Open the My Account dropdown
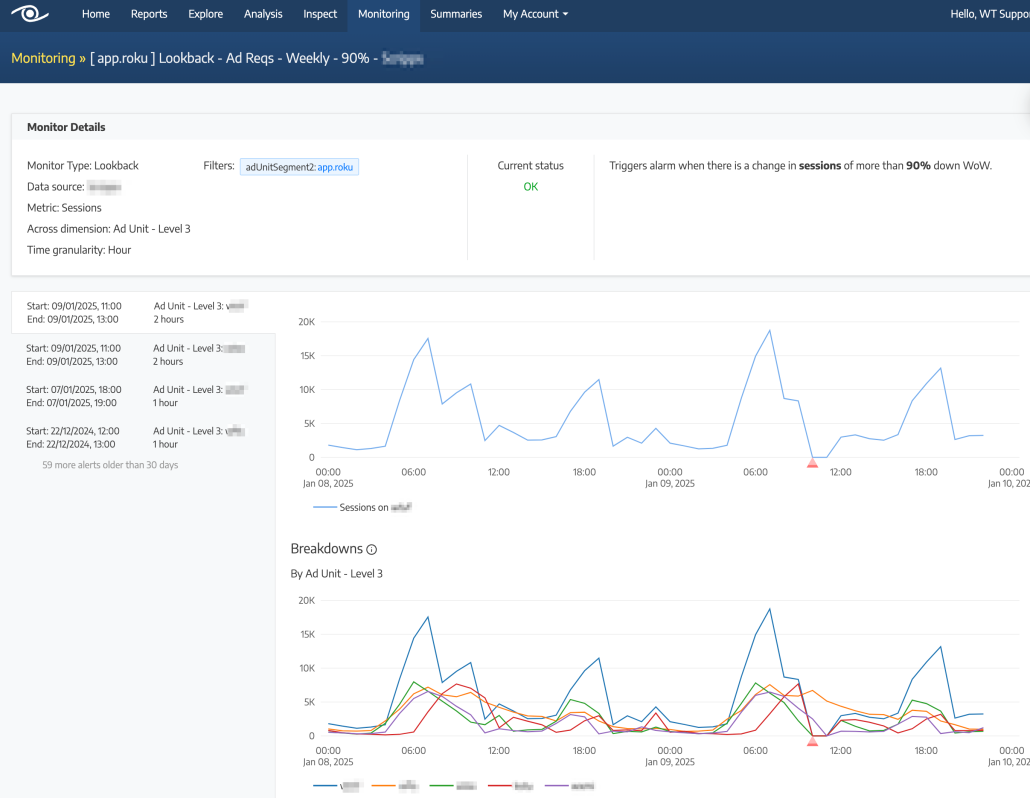Screen dimensions: 1030x798 (535, 14)
